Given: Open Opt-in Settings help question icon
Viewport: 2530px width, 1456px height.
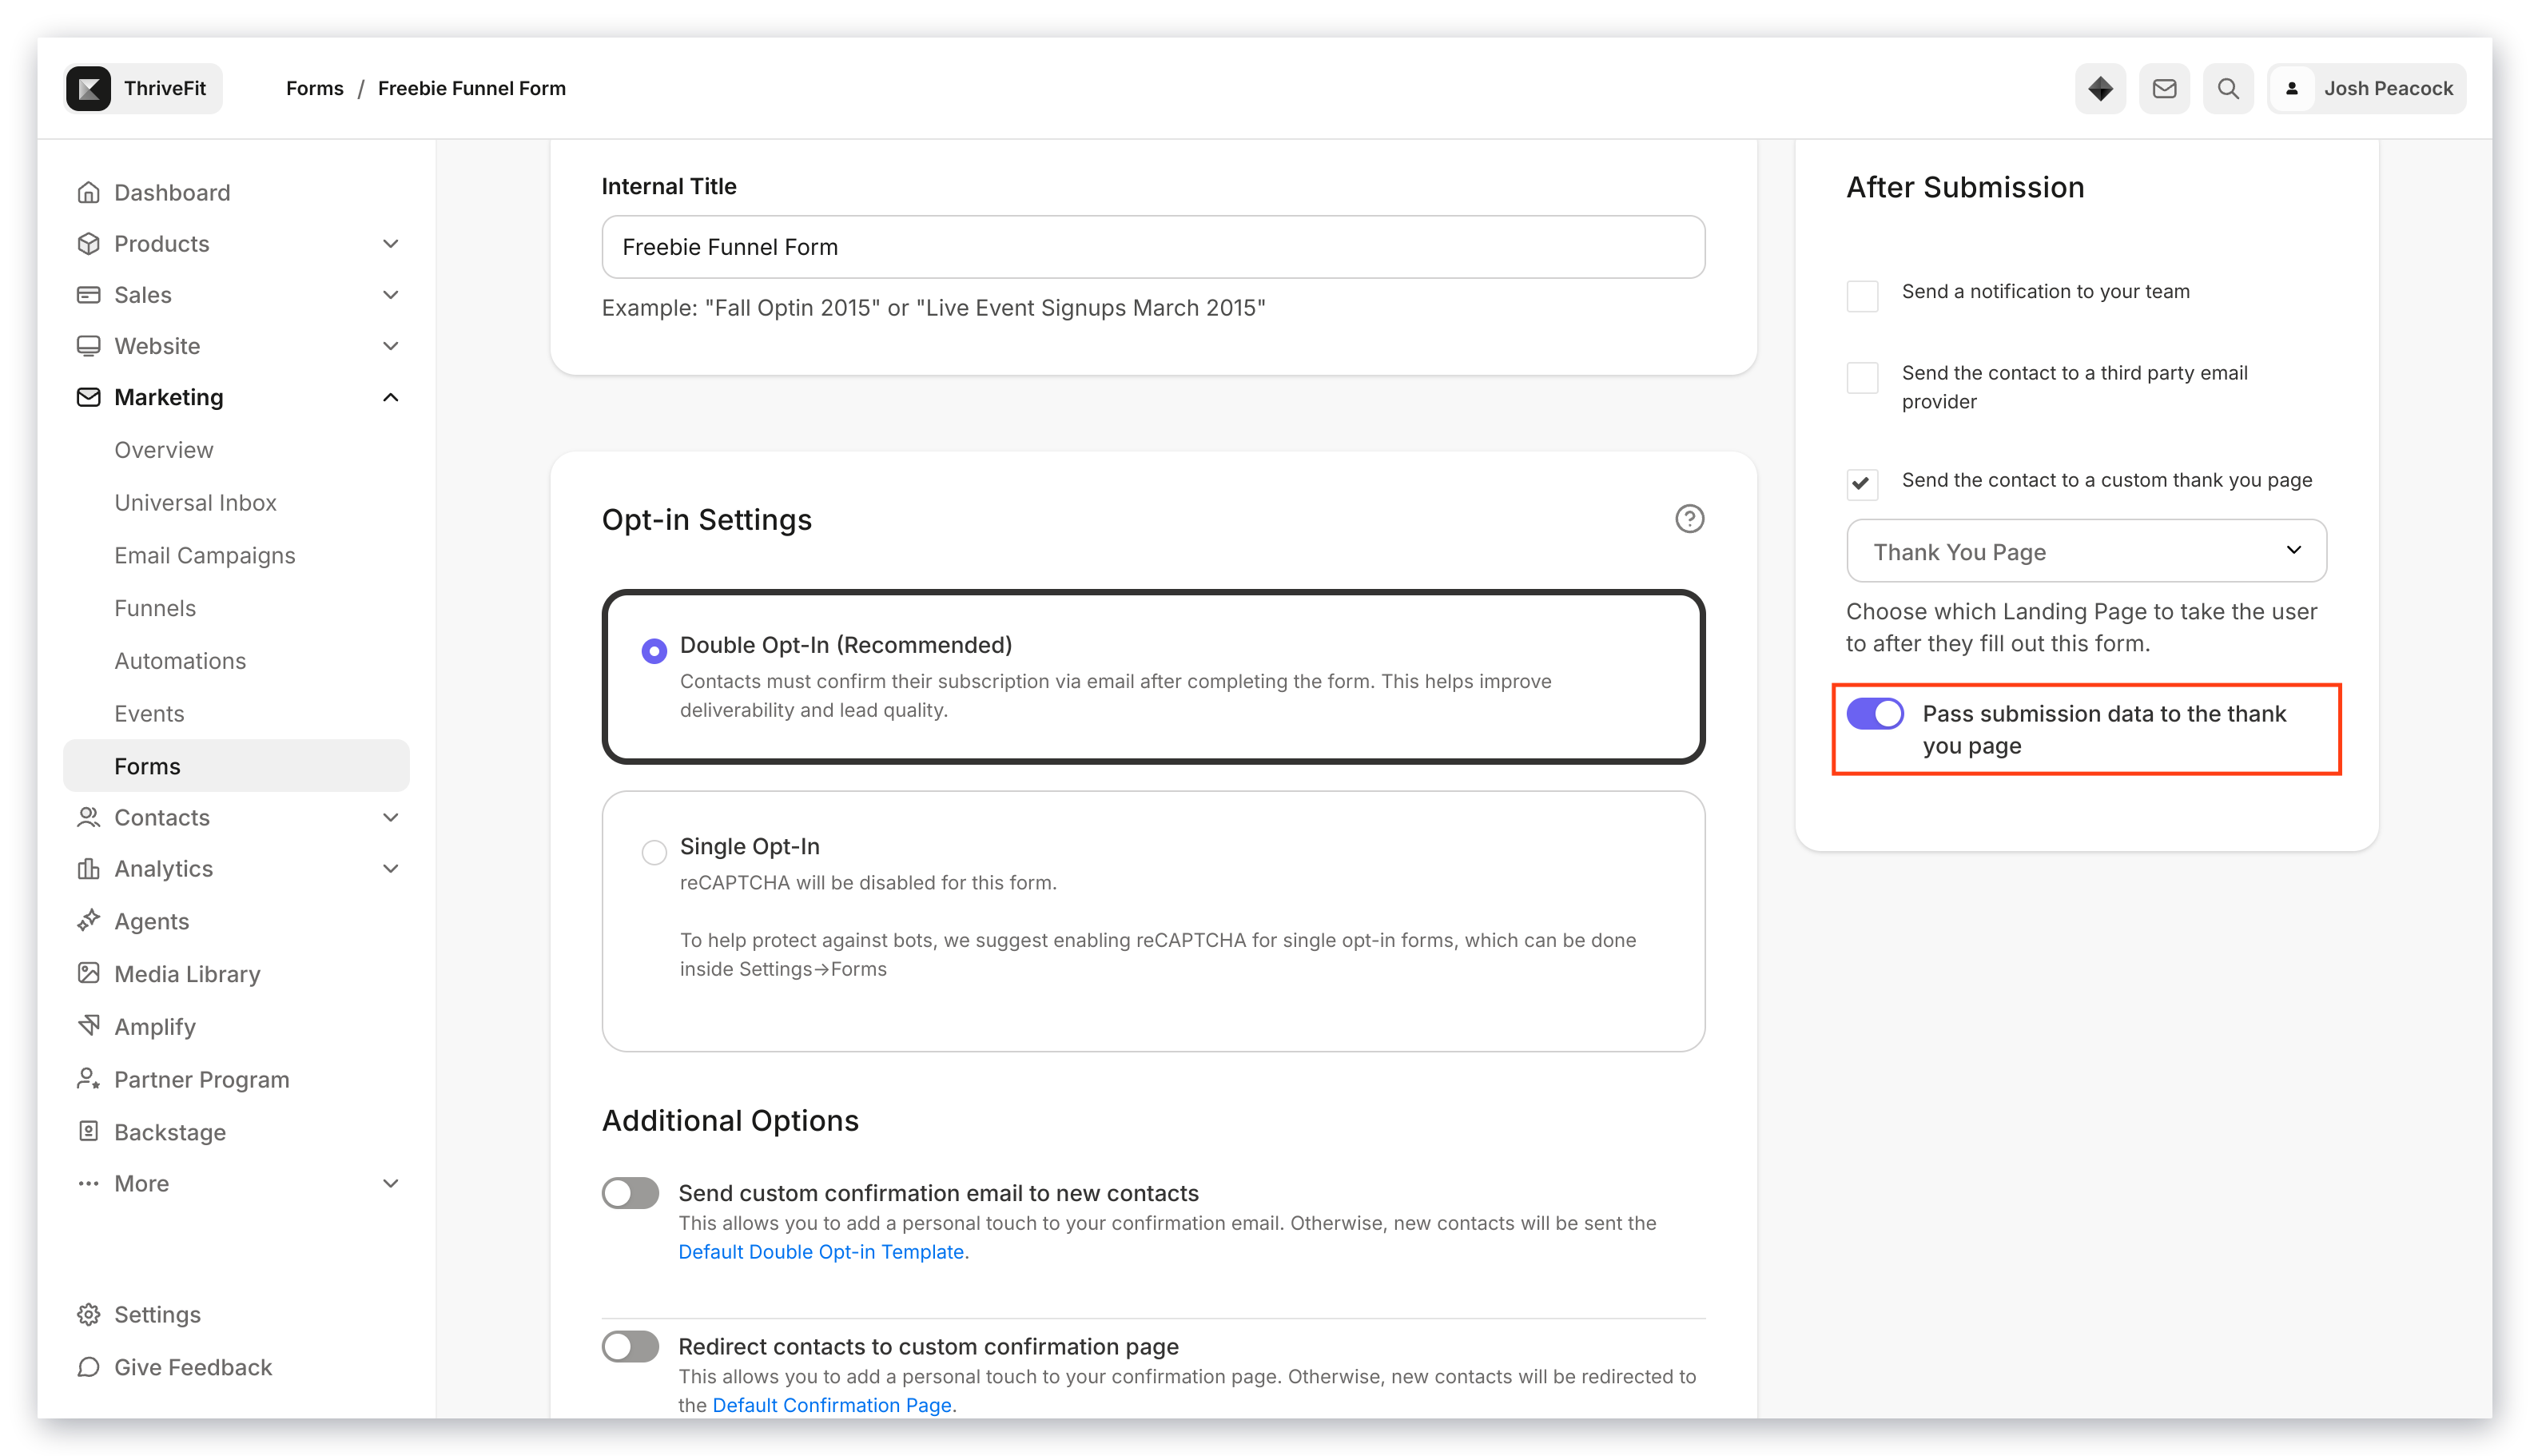Looking at the screenshot, I should coord(1689,519).
